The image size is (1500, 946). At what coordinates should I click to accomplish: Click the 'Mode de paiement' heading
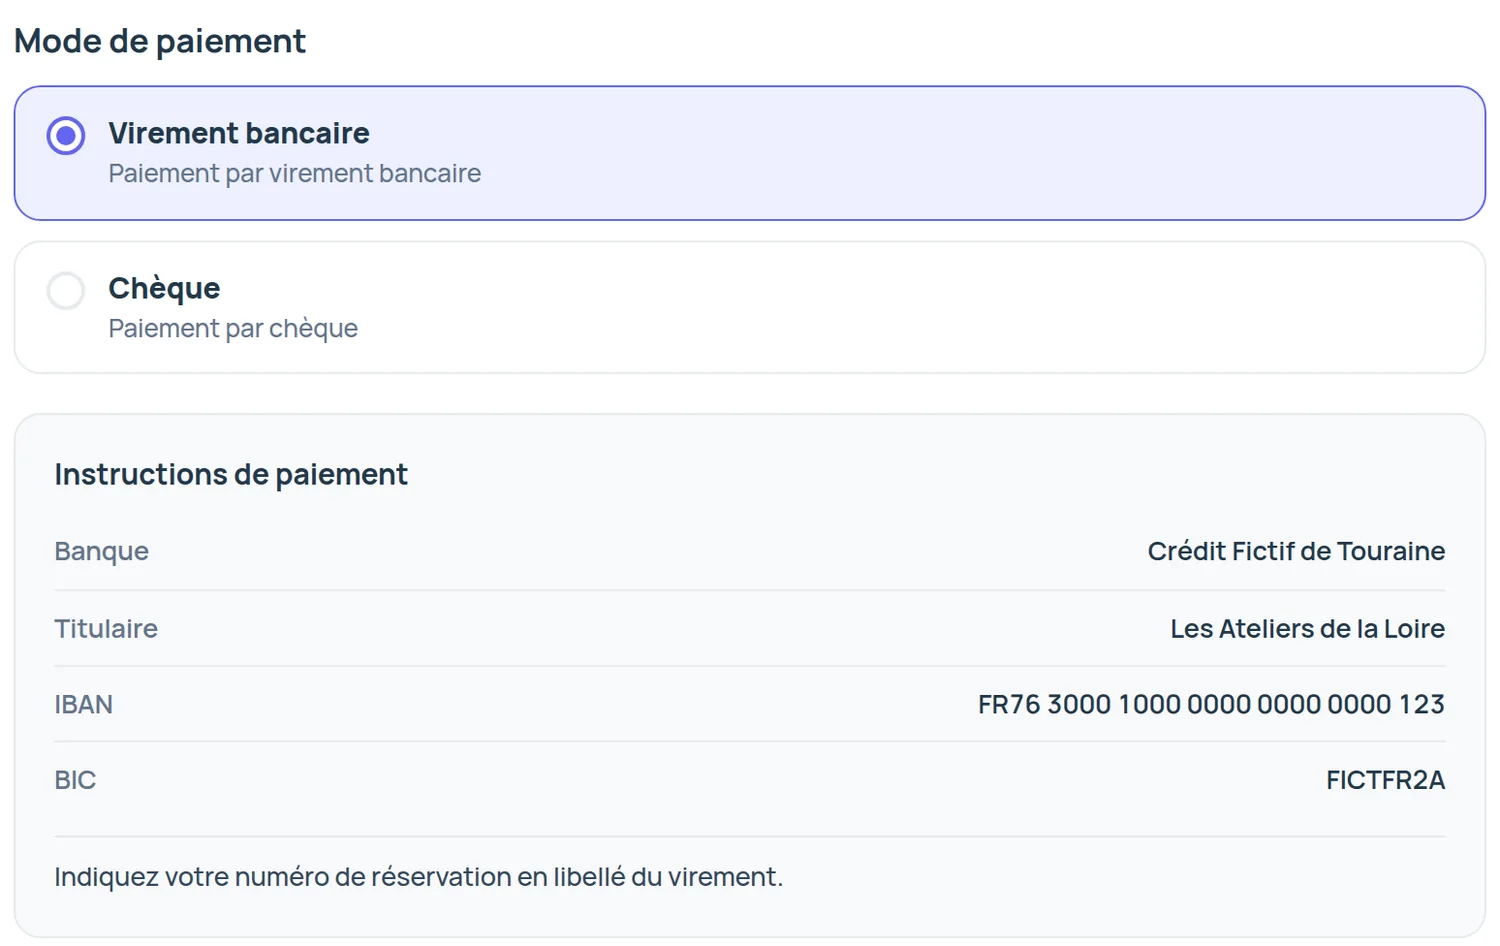point(160,41)
